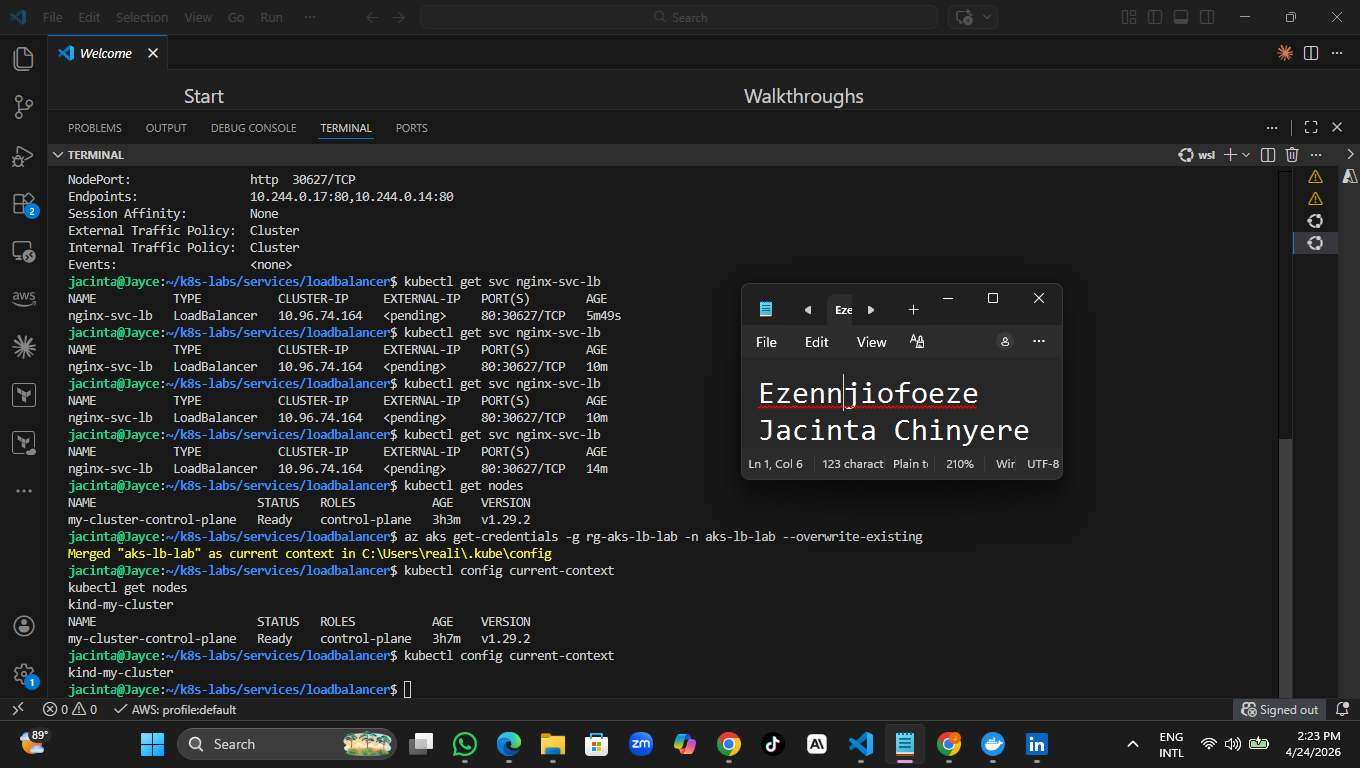
Task: Click the VS Code search command center
Action: 679,17
